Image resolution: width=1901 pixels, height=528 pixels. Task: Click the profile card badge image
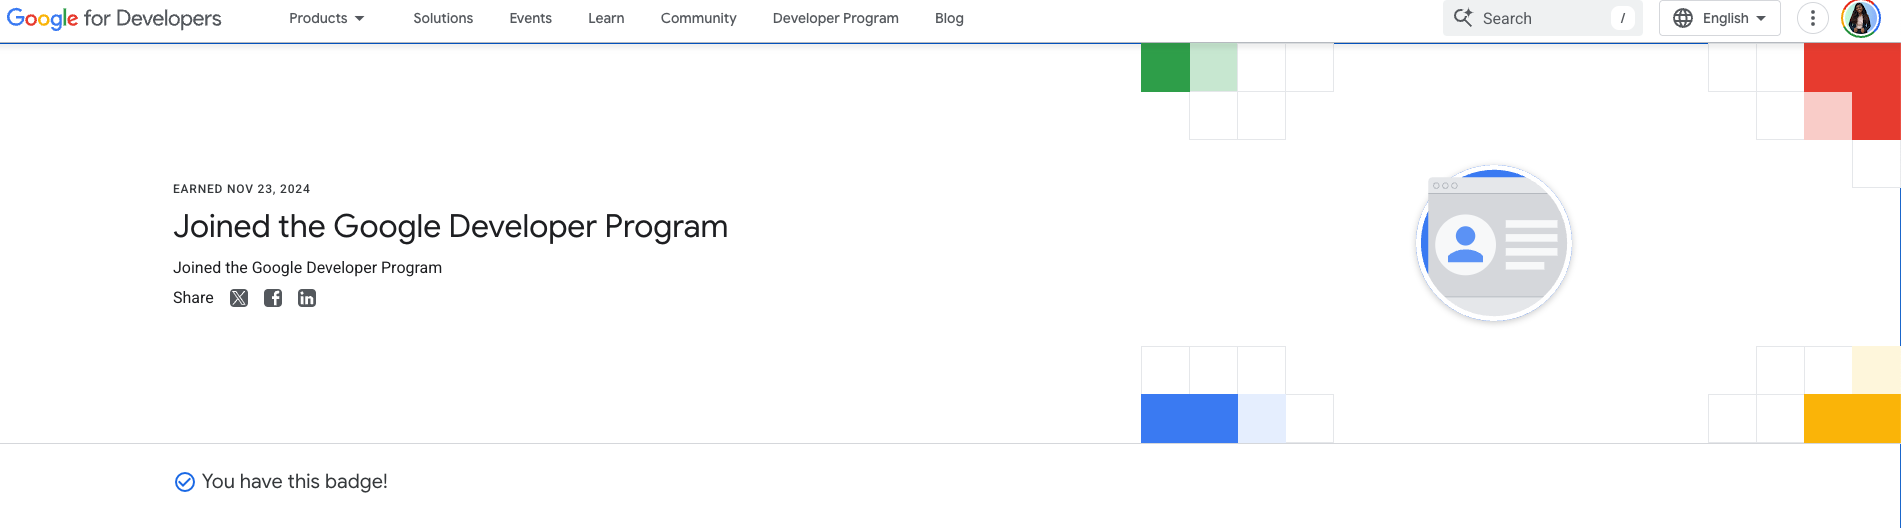(x=1494, y=243)
